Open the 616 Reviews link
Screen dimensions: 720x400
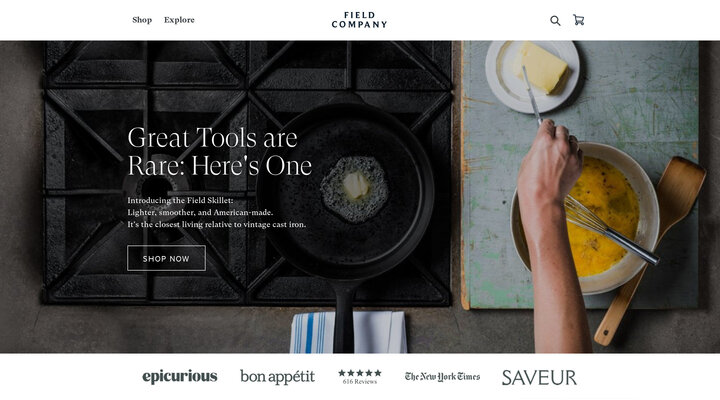point(360,382)
